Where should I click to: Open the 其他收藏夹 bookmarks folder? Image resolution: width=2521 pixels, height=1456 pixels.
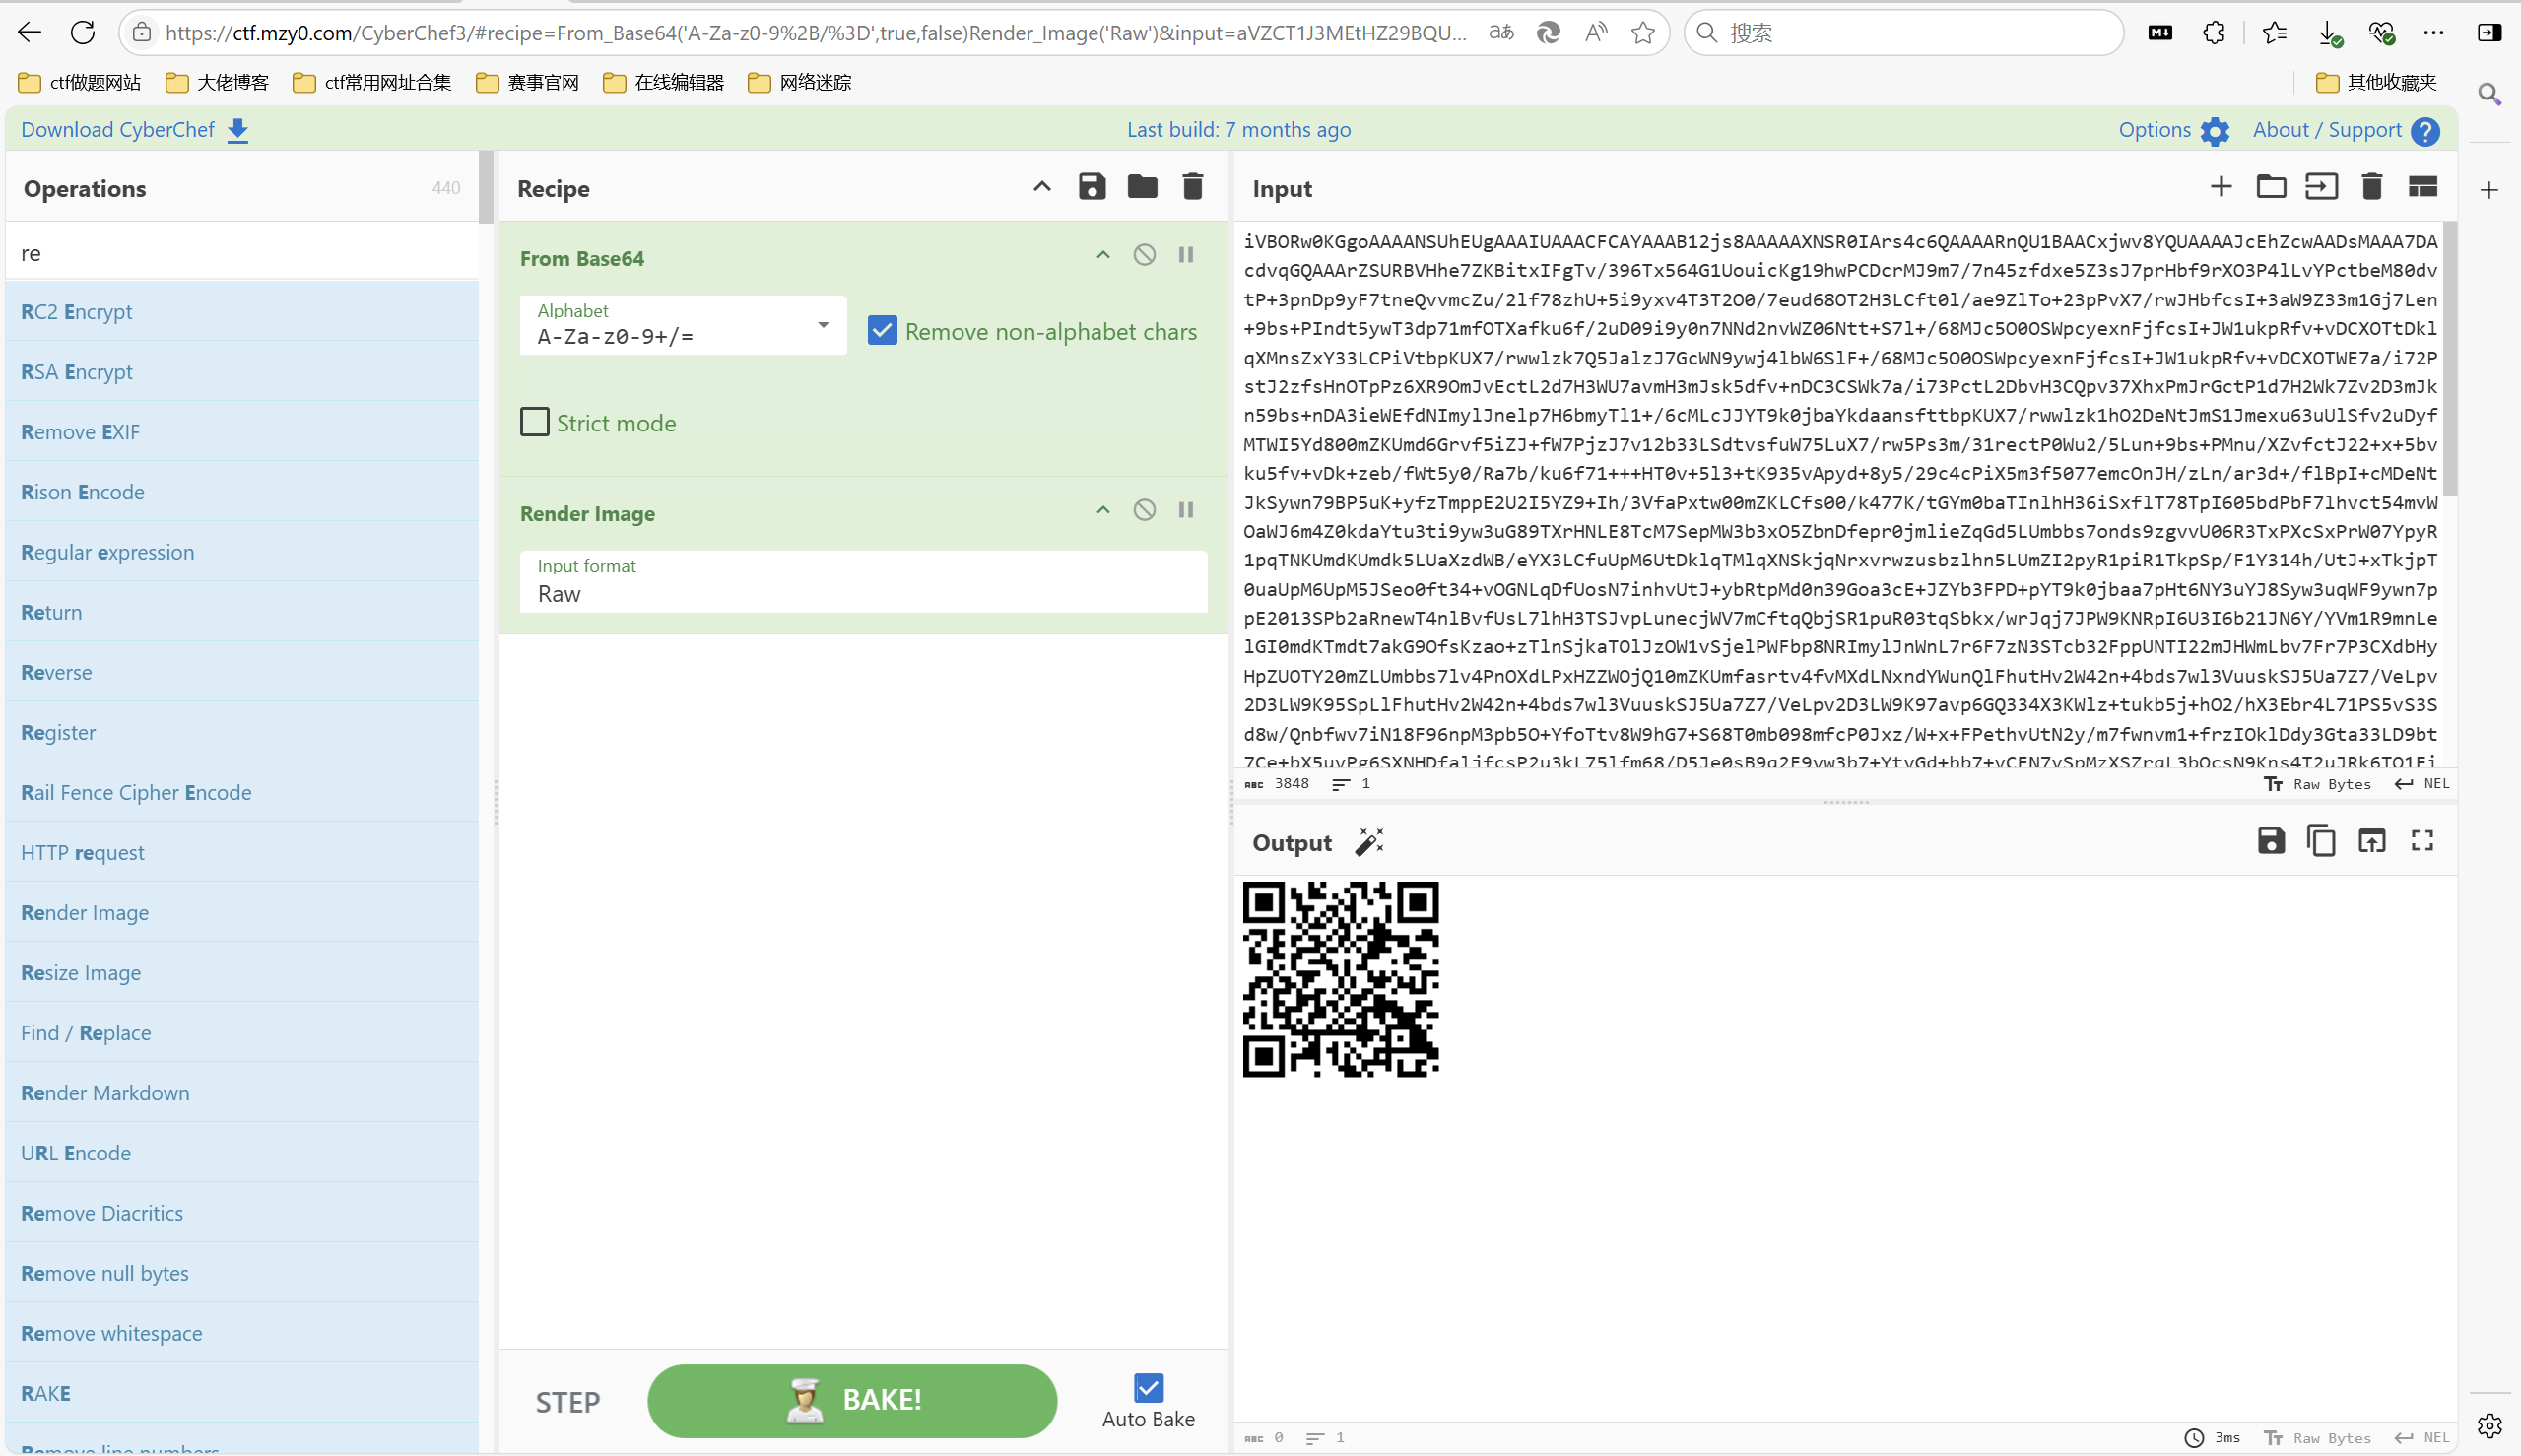pos(2376,82)
